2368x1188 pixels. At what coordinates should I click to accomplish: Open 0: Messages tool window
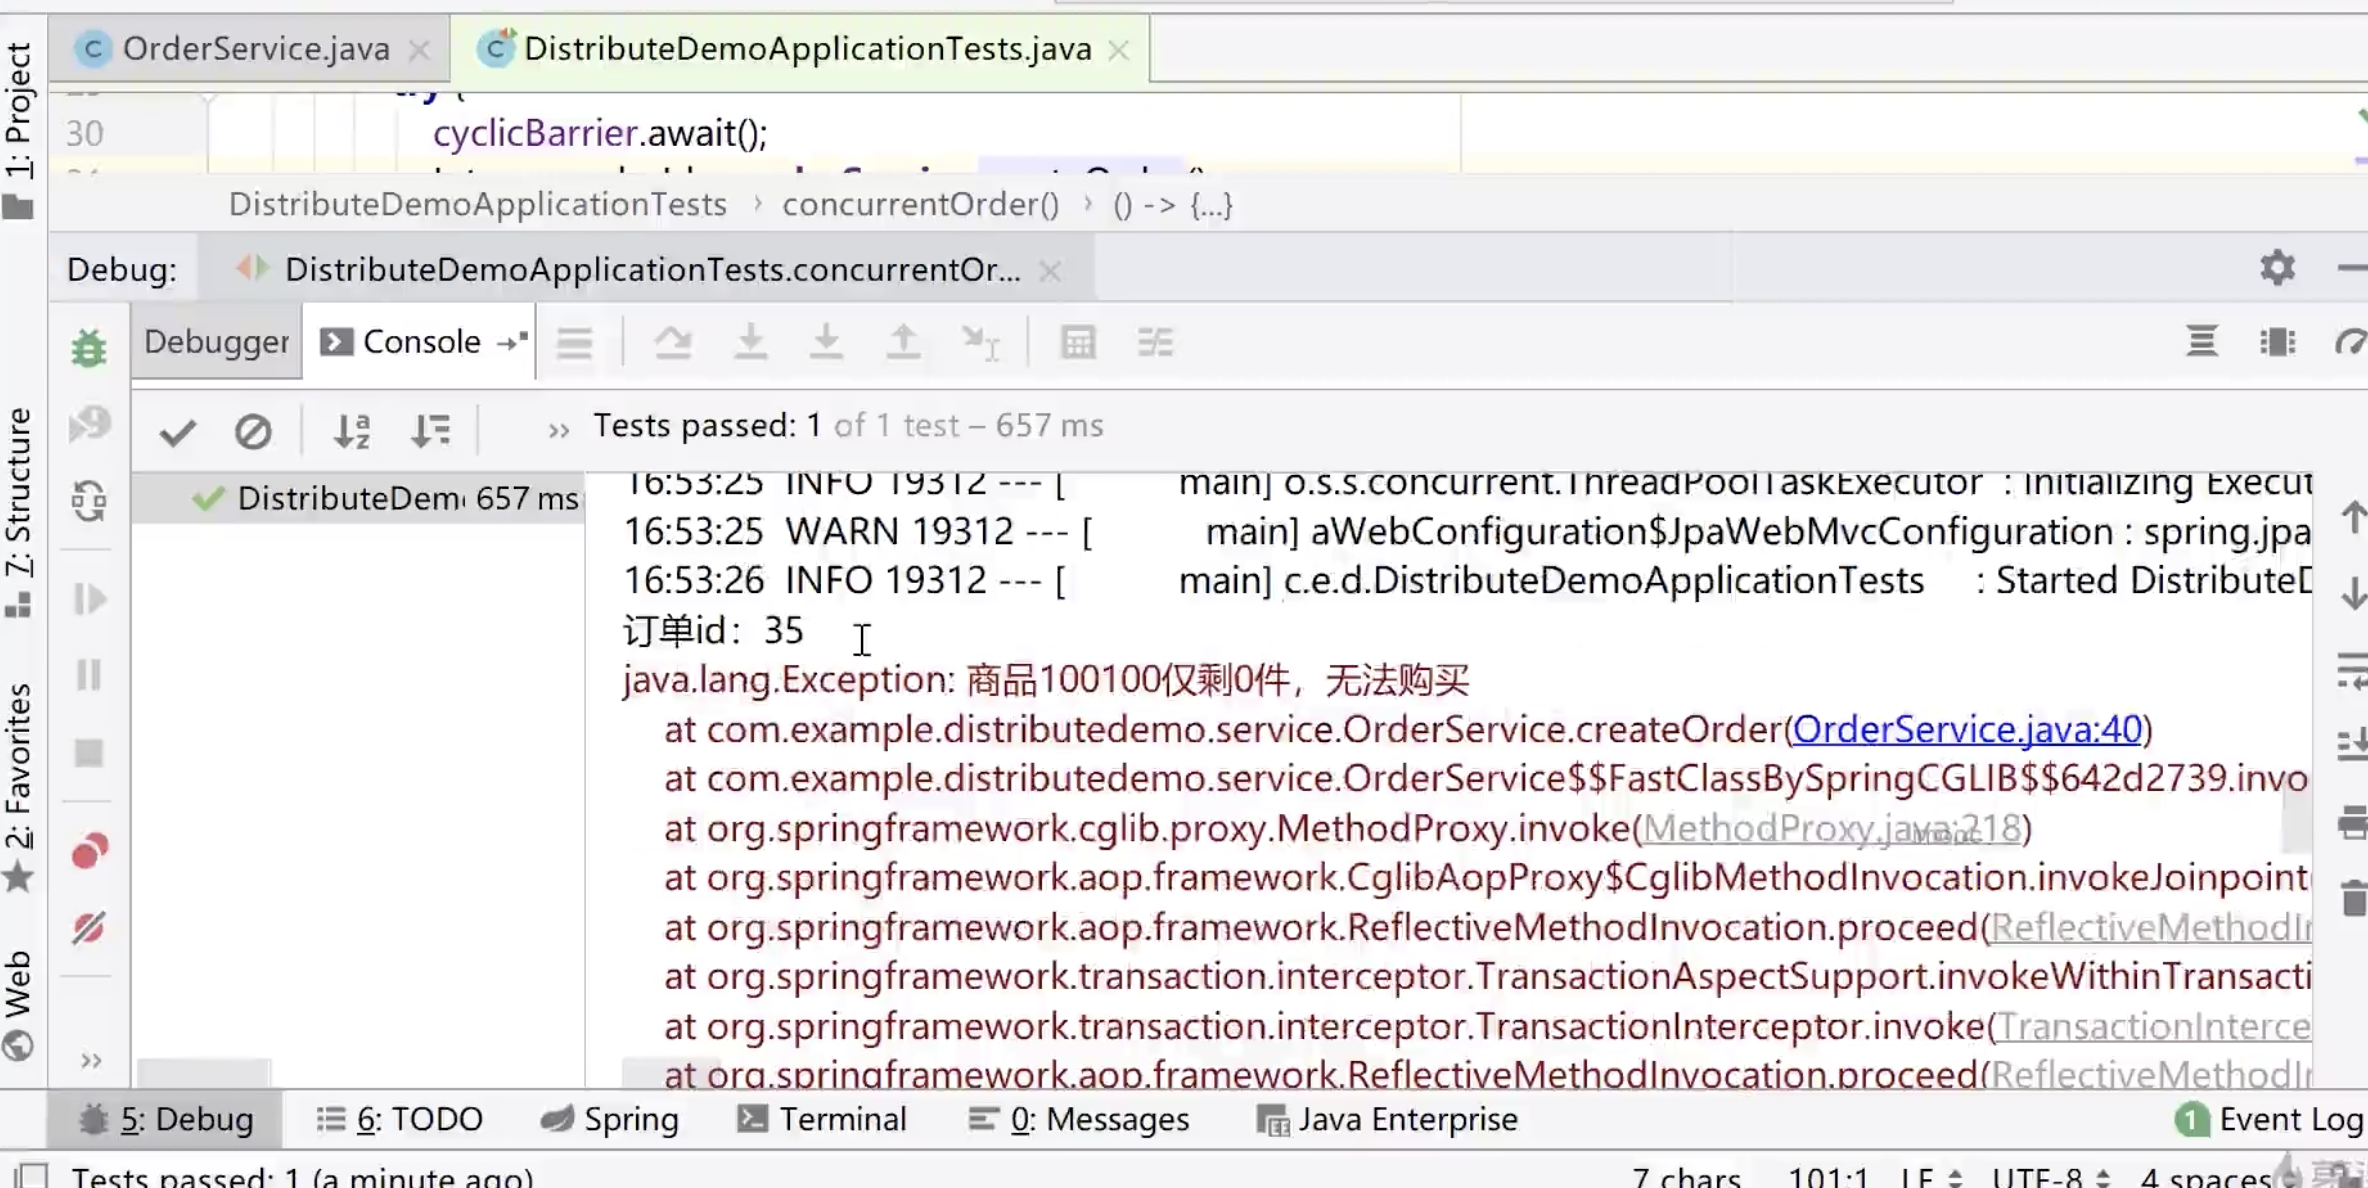1079,1119
